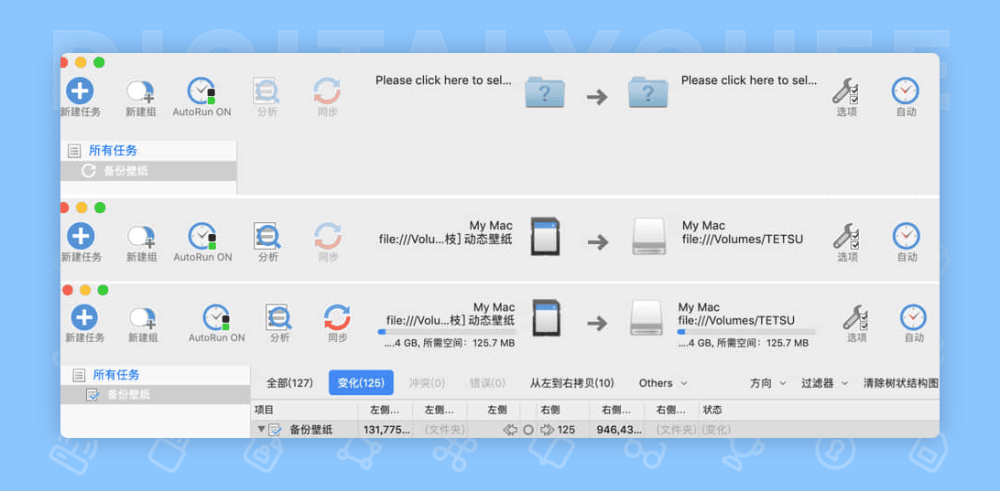Click destination disk space progress bar
Screen dimensions: 1000x491
point(746,332)
